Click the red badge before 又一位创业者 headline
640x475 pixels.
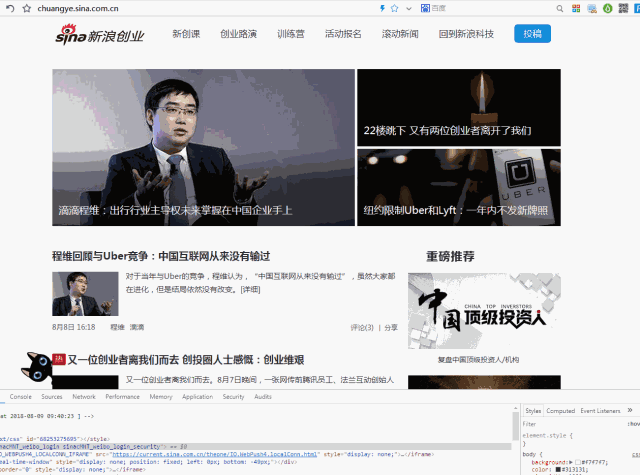click(x=59, y=360)
